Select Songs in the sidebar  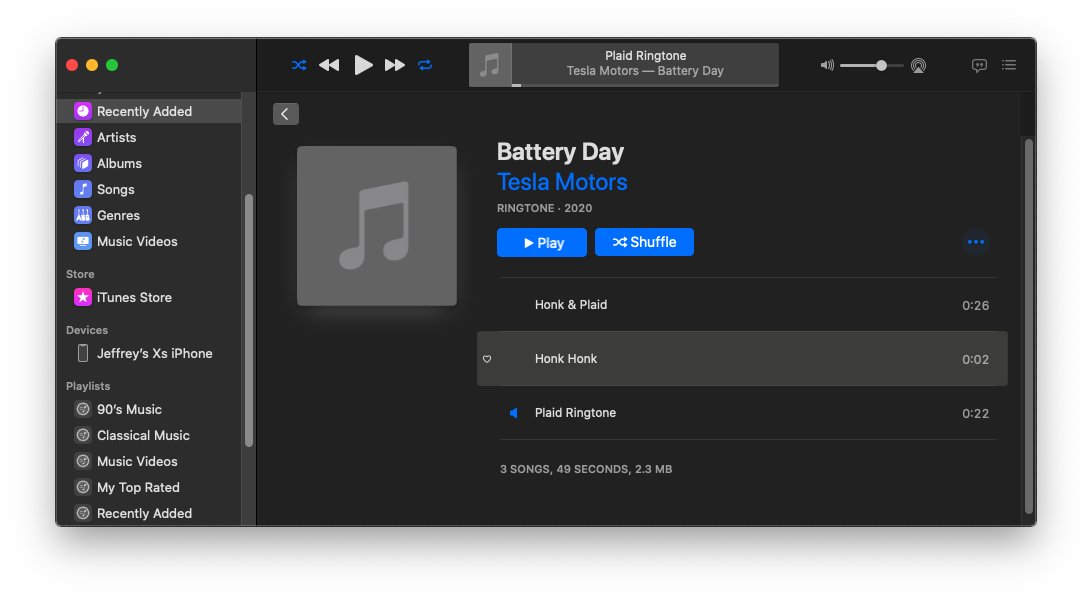(x=116, y=189)
